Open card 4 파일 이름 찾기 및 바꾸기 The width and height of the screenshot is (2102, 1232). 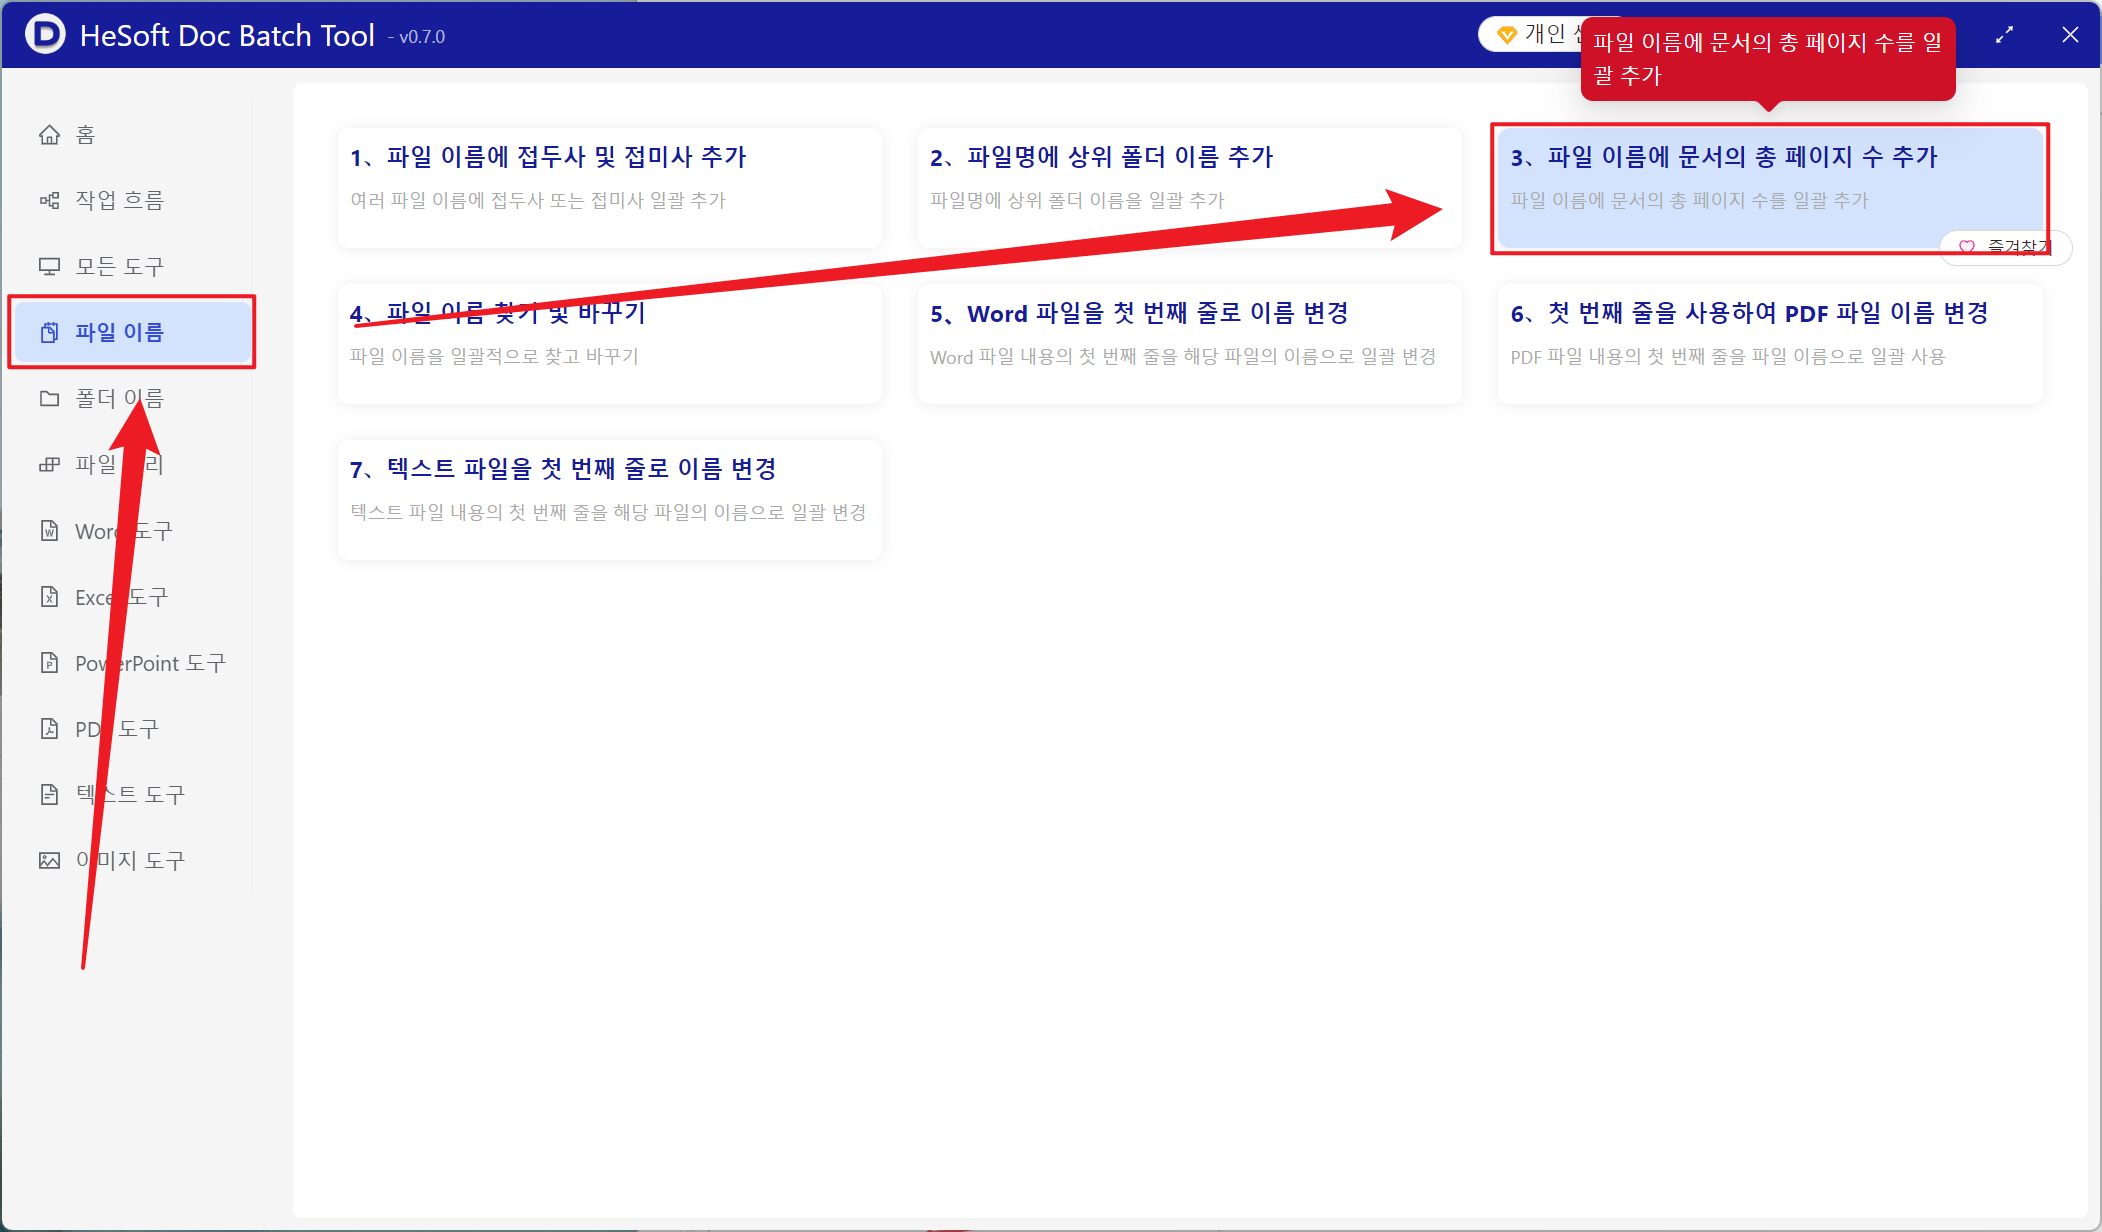click(609, 343)
